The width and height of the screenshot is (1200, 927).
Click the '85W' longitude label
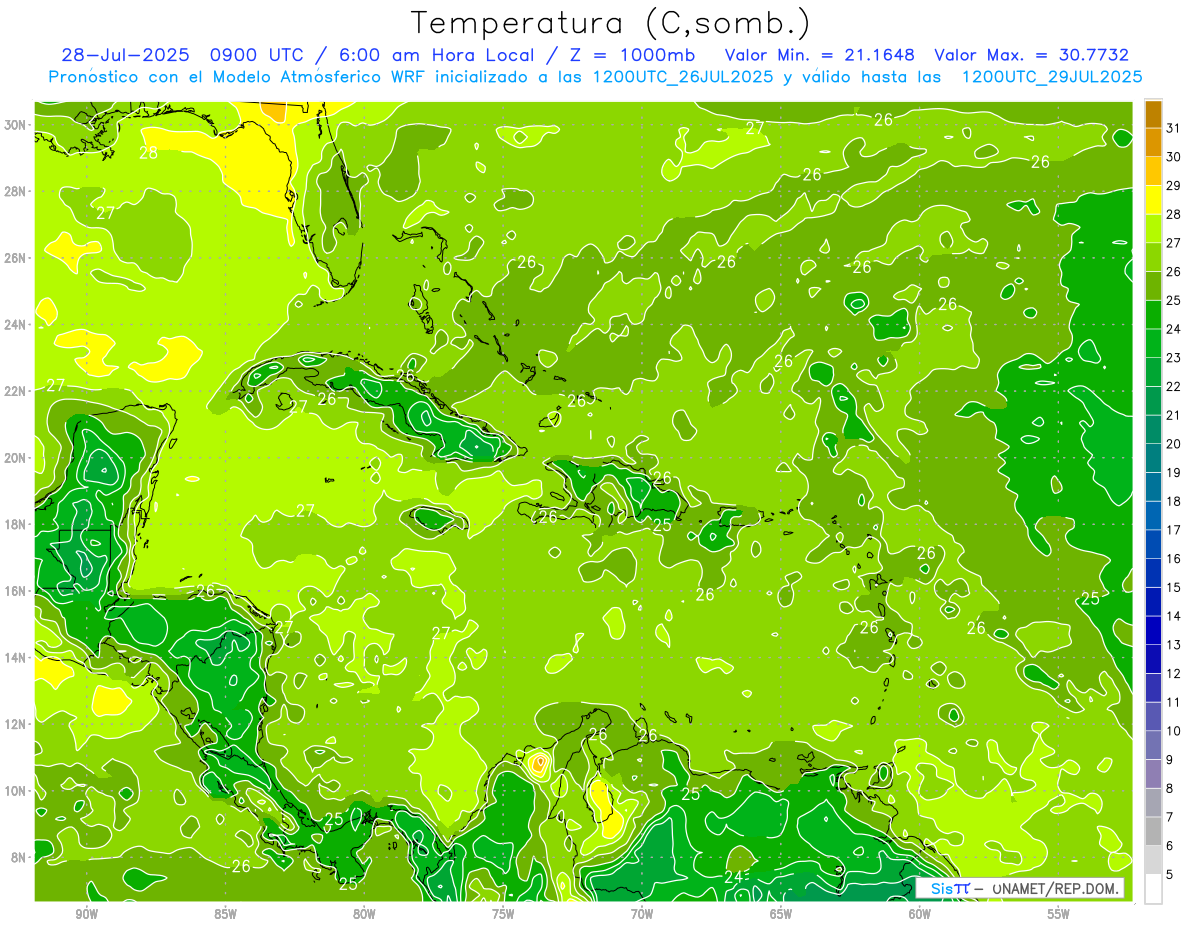[x=225, y=914]
